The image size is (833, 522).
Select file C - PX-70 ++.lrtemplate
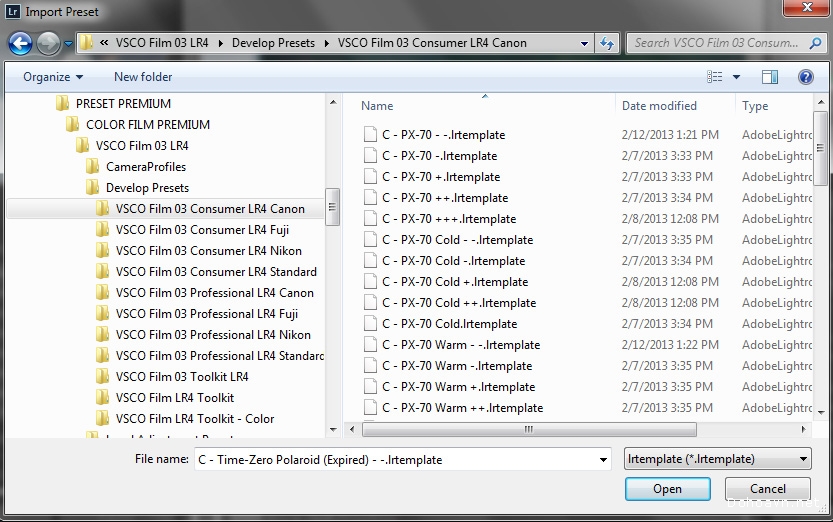coord(445,198)
